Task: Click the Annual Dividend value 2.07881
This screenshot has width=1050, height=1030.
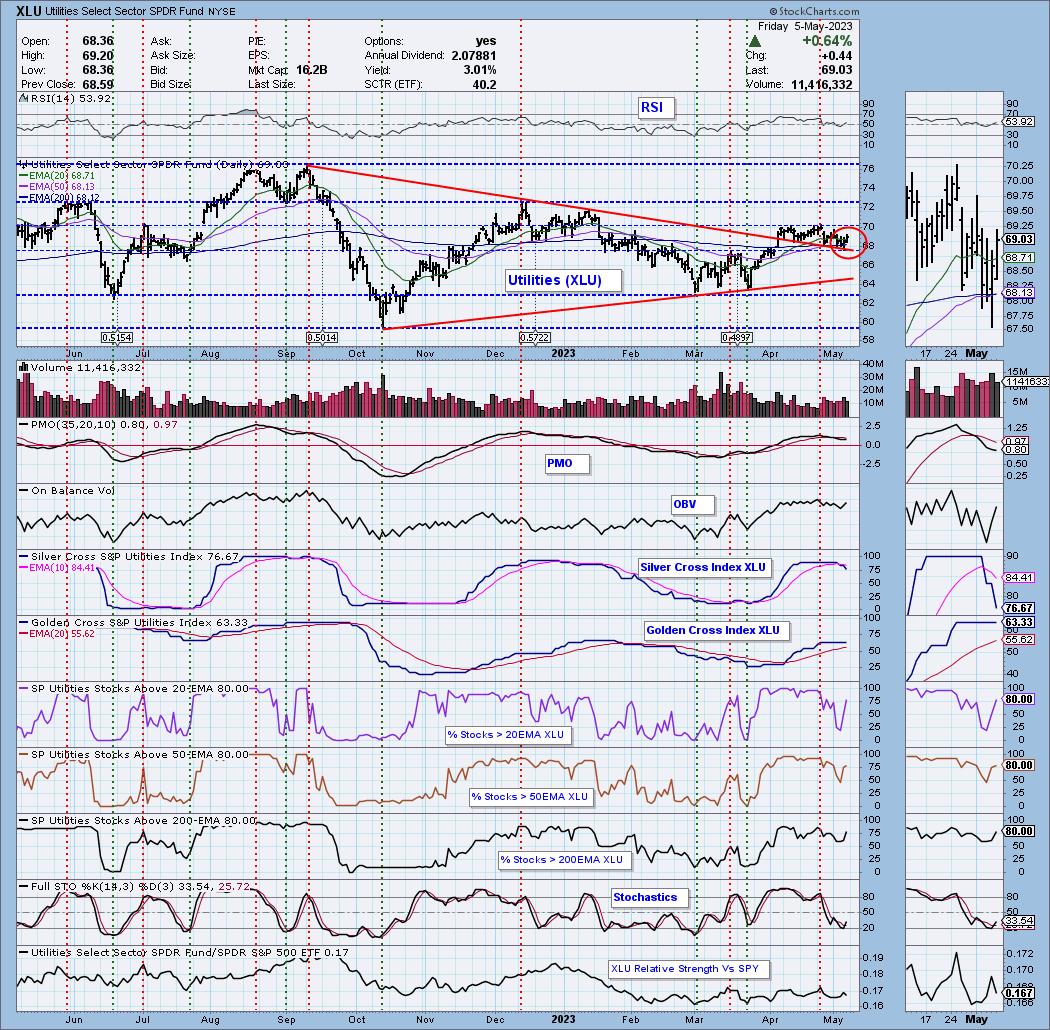Action: point(473,56)
